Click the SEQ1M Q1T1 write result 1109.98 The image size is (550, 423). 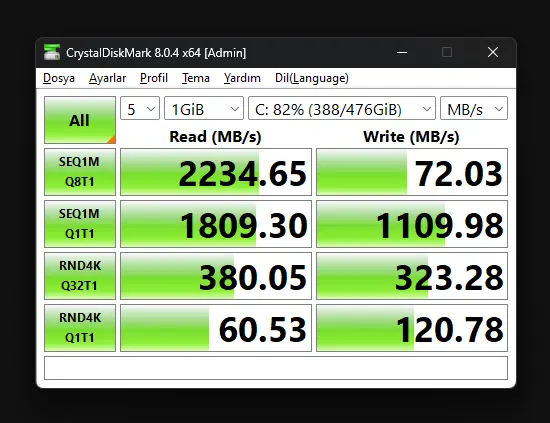click(412, 224)
